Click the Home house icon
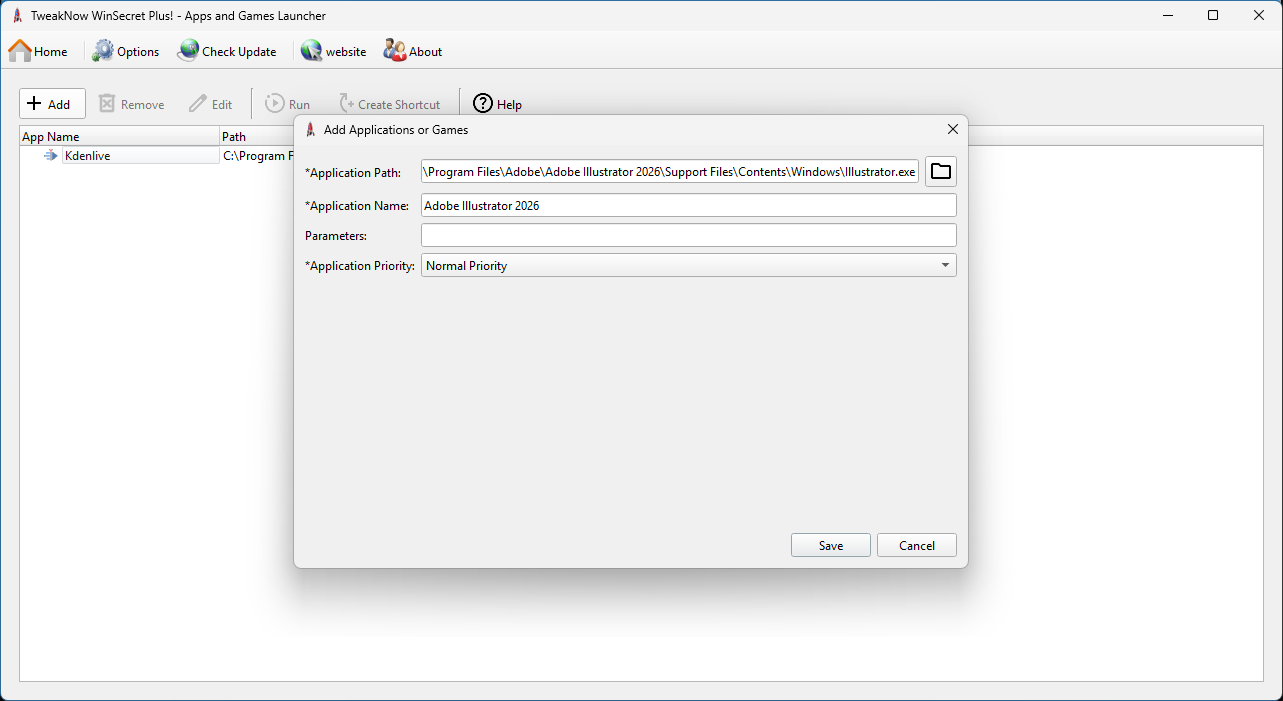 (20, 51)
